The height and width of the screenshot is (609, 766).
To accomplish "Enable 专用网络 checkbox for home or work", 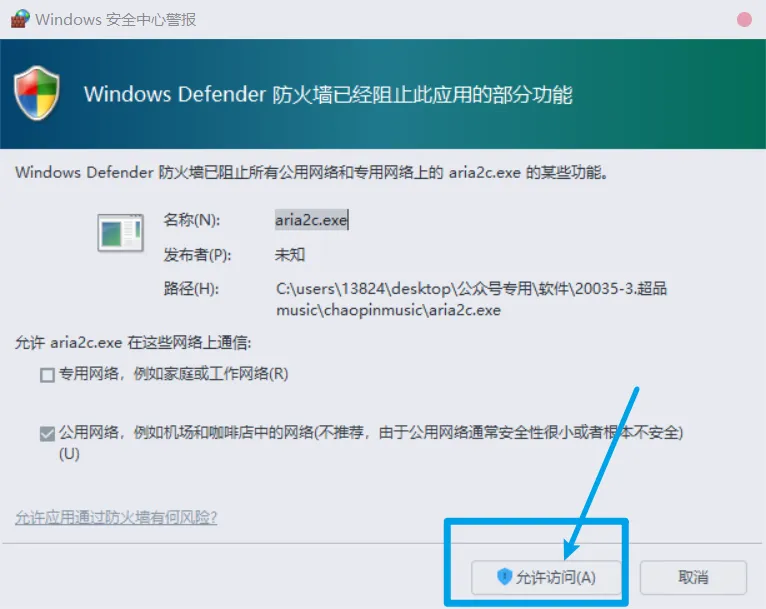I will (47, 375).
